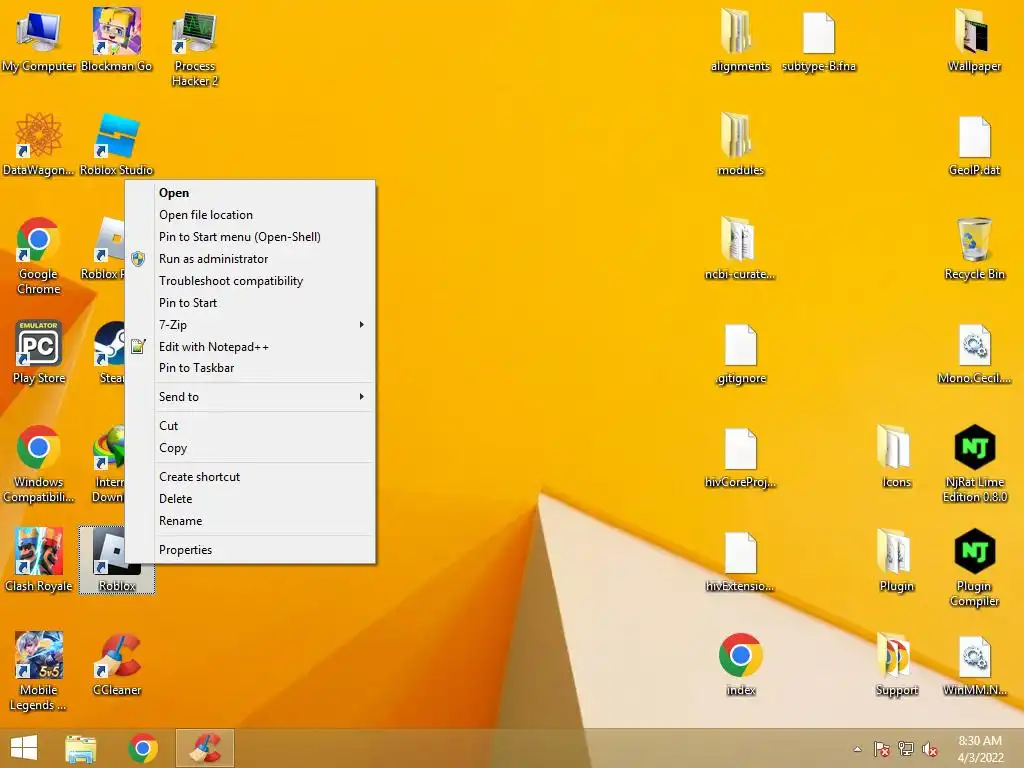Open the network tray icon

click(906, 749)
